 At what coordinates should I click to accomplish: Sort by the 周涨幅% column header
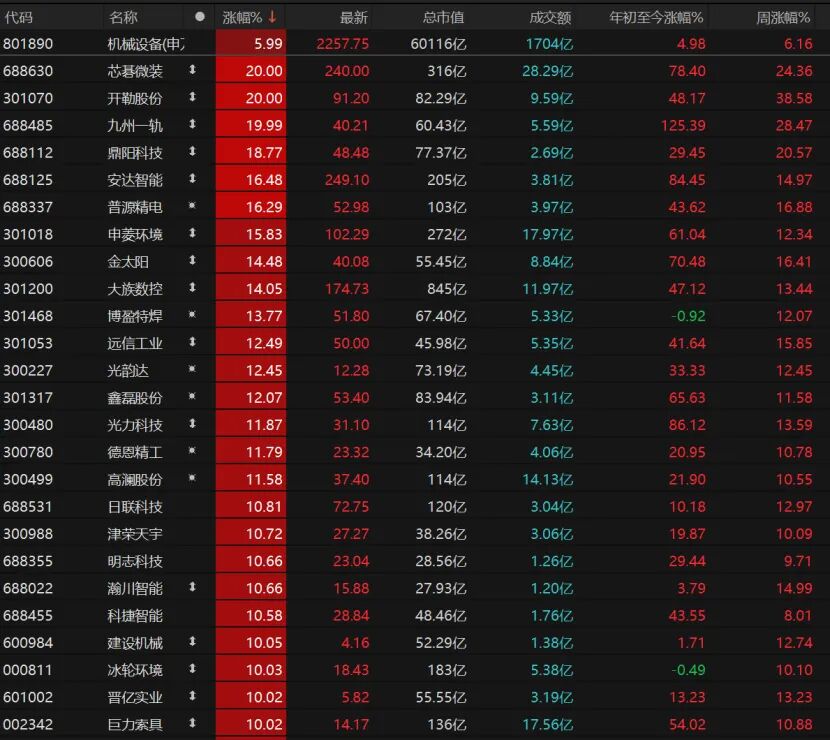(783, 18)
